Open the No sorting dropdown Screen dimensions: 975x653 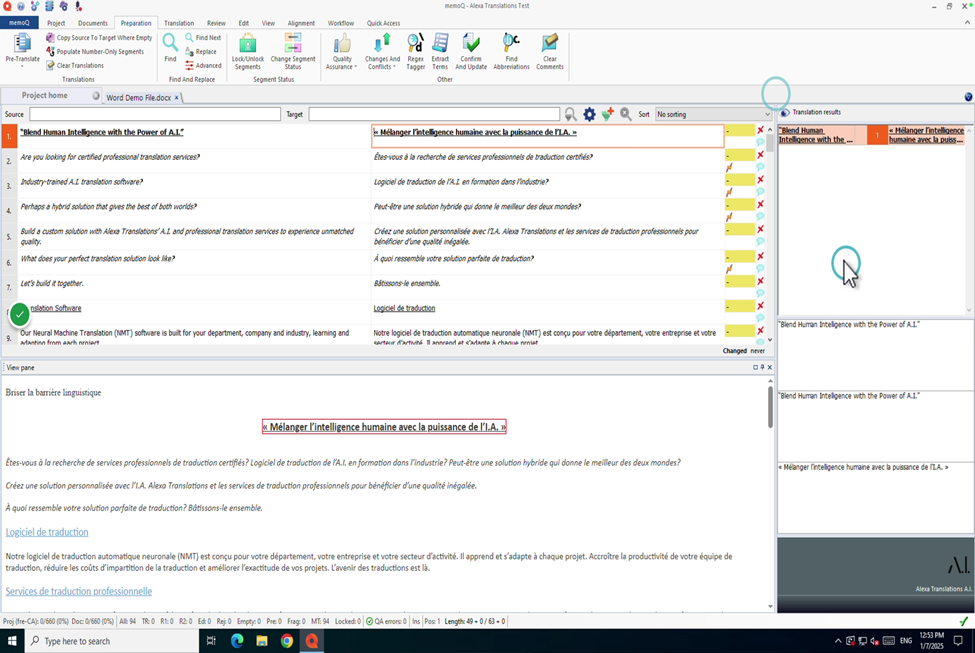[x=713, y=114]
